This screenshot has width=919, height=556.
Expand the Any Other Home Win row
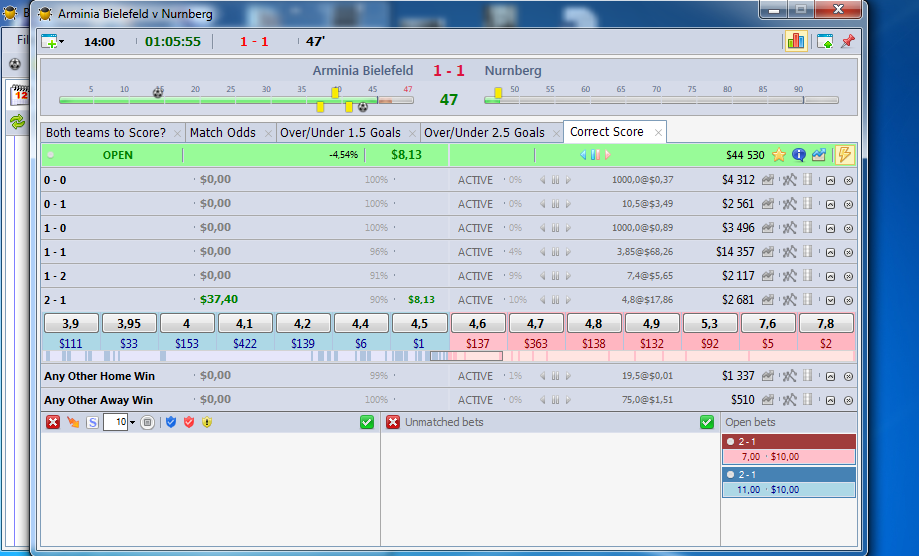click(x=830, y=377)
